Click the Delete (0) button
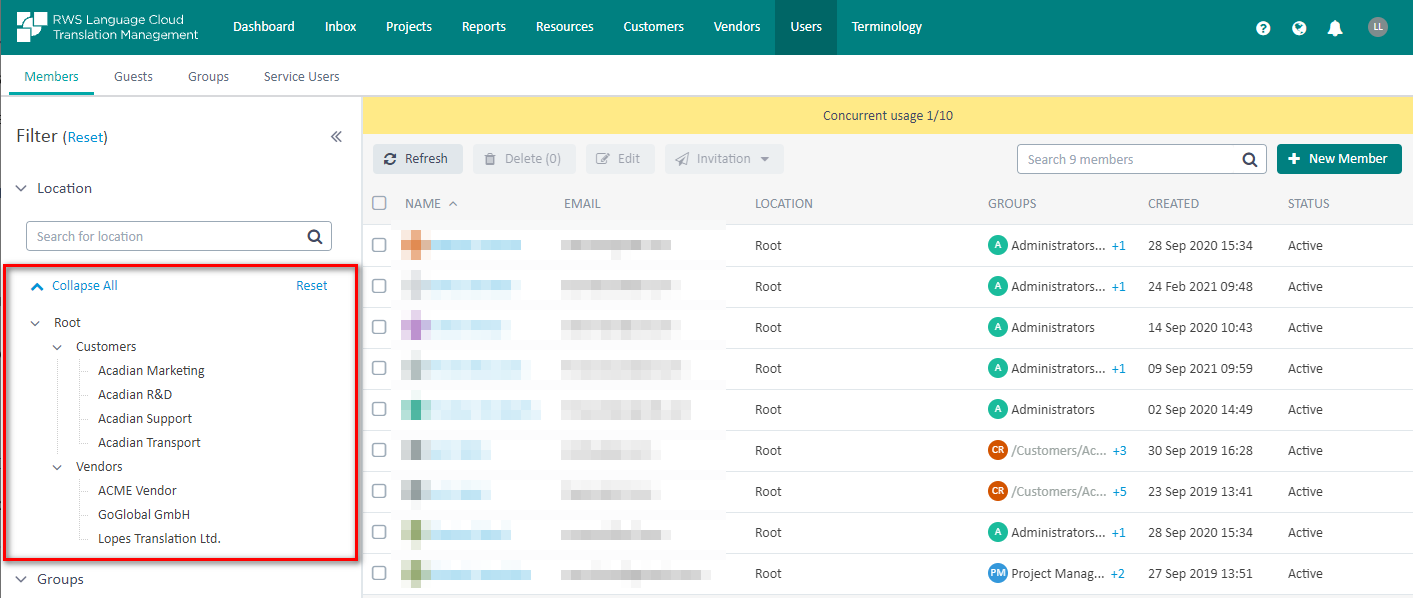The image size is (1413, 598). coord(524,159)
